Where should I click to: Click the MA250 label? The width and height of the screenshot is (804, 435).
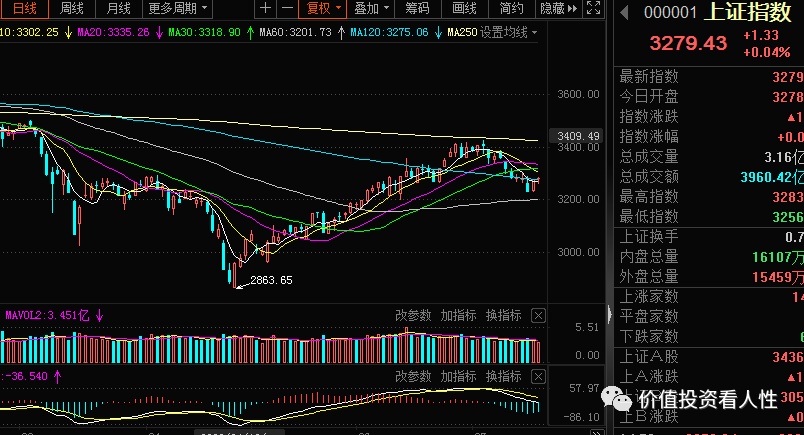tap(462, 32)
